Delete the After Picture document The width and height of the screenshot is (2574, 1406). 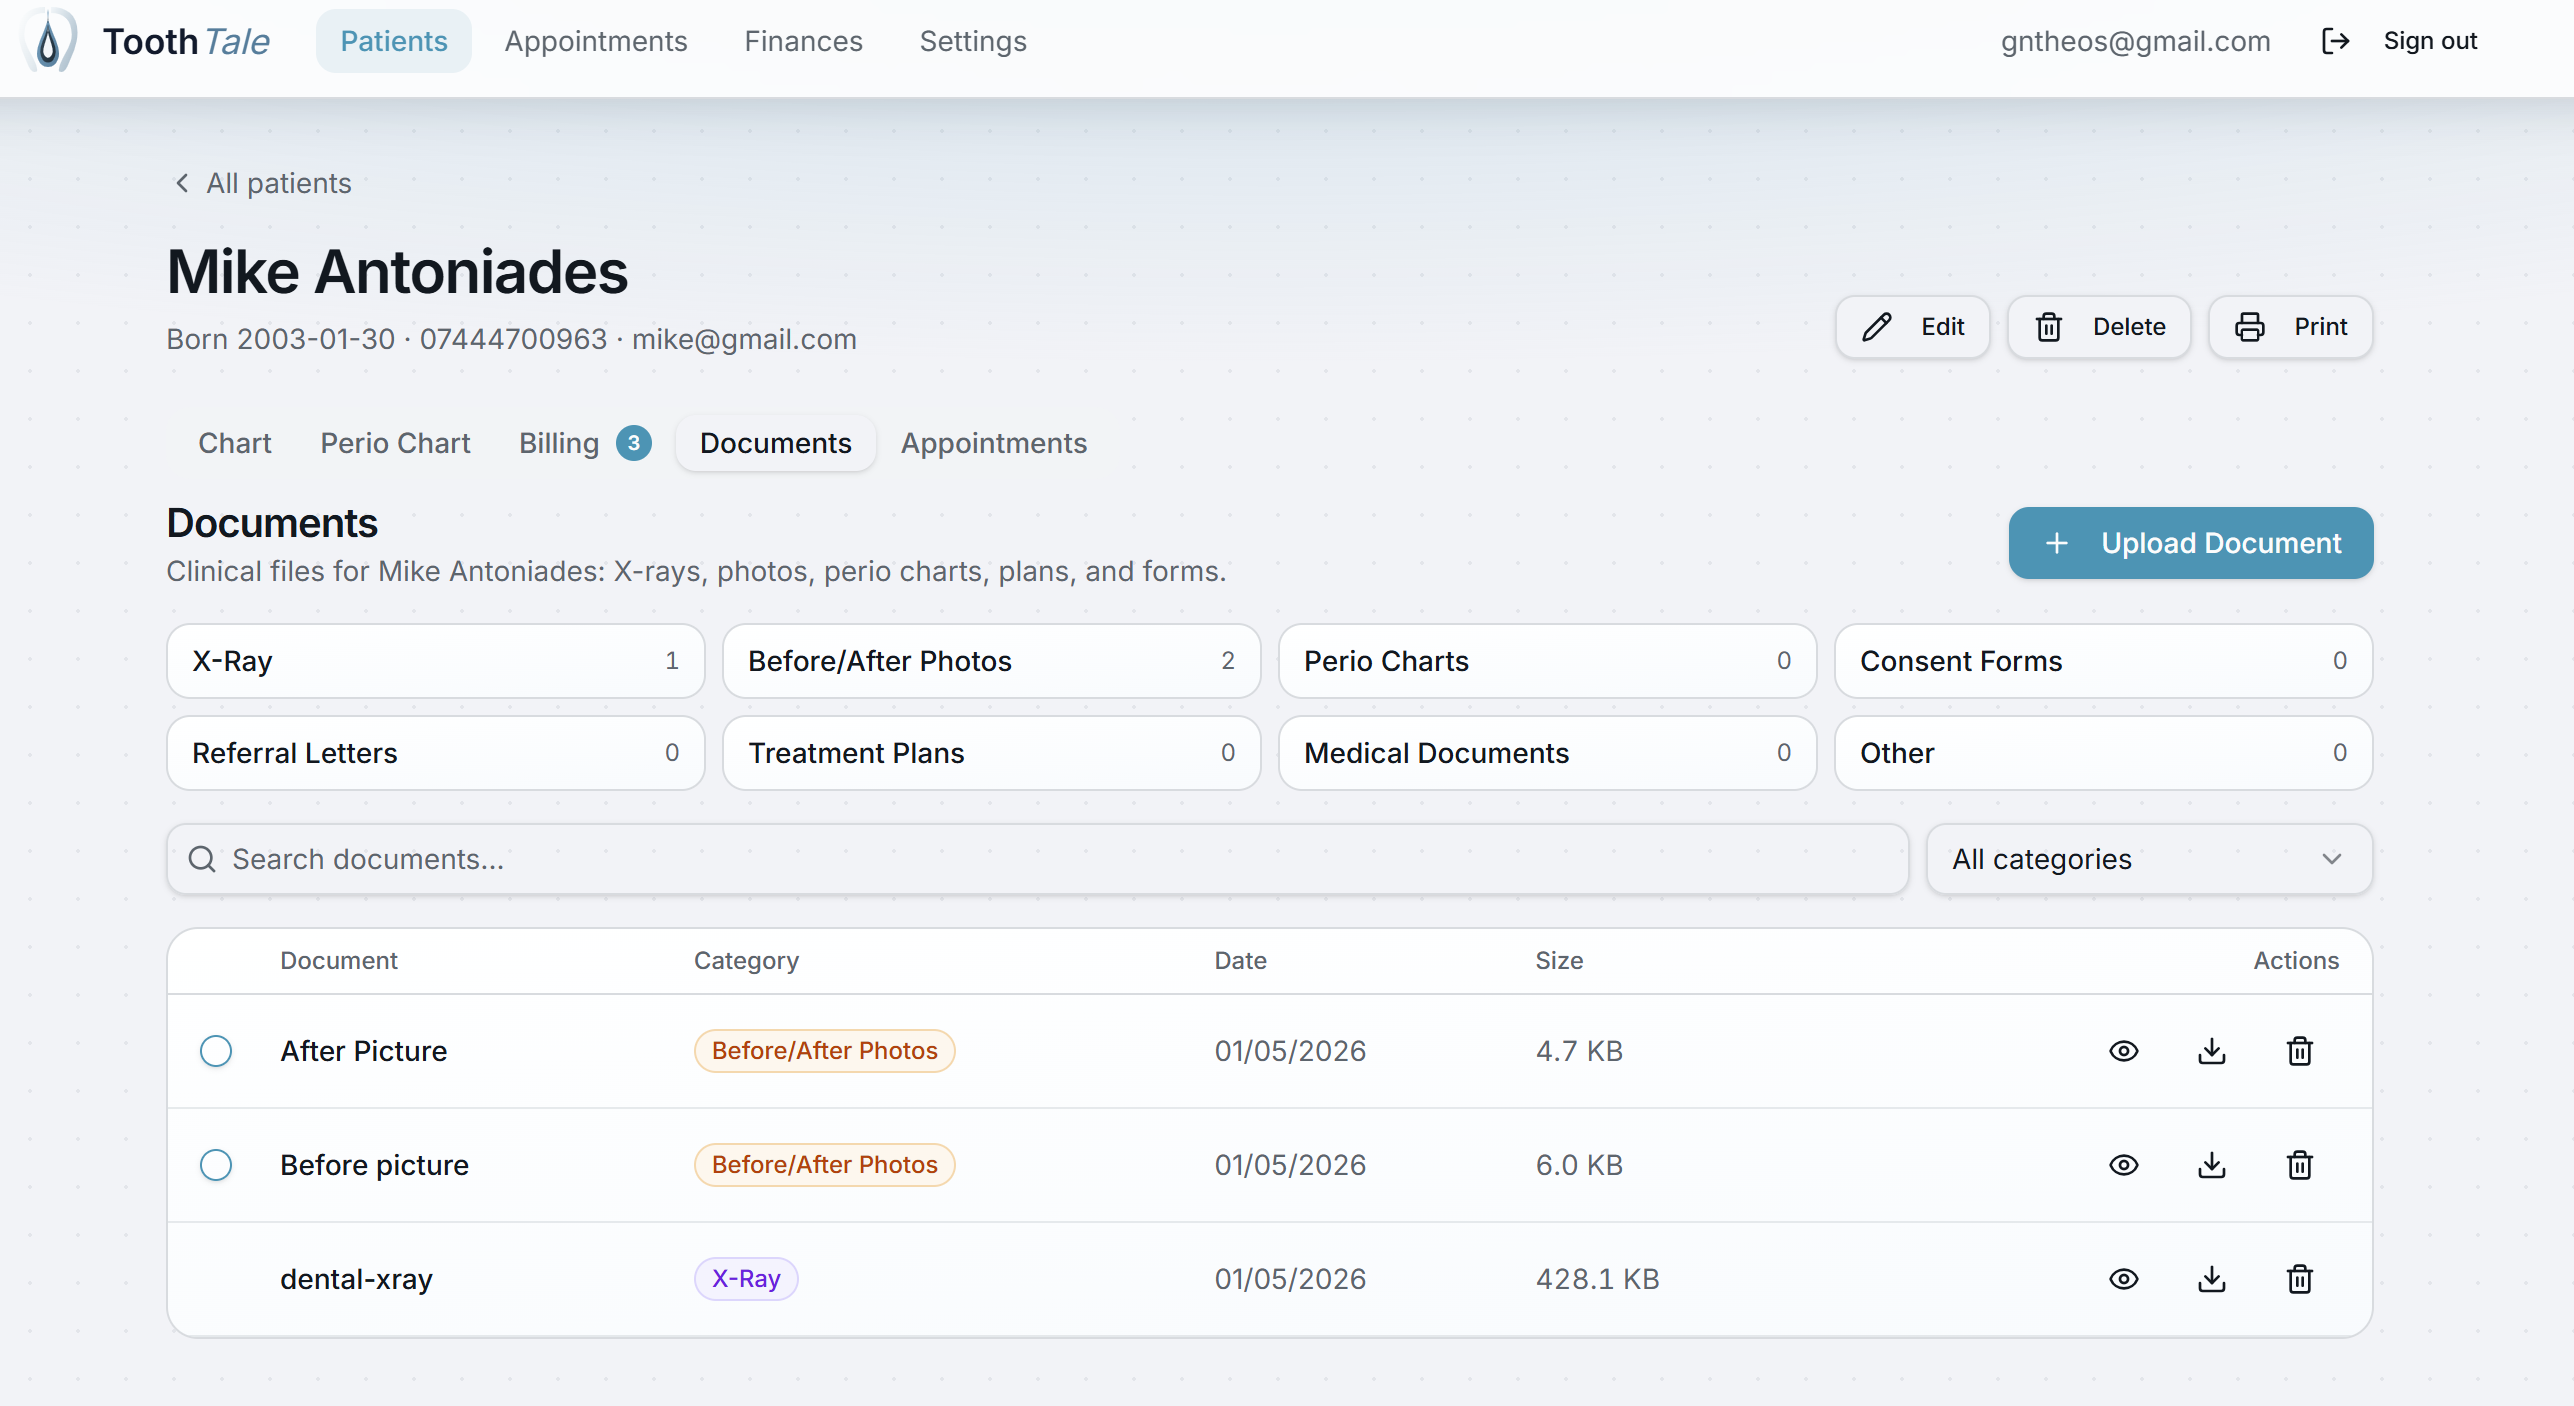(x=2299, y=1051)
